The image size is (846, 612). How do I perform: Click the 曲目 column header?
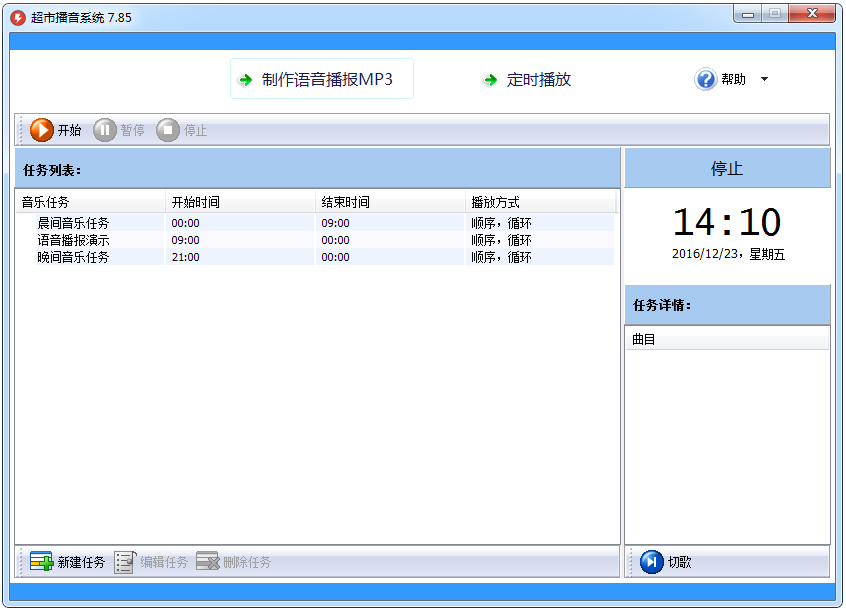[727, 339]
